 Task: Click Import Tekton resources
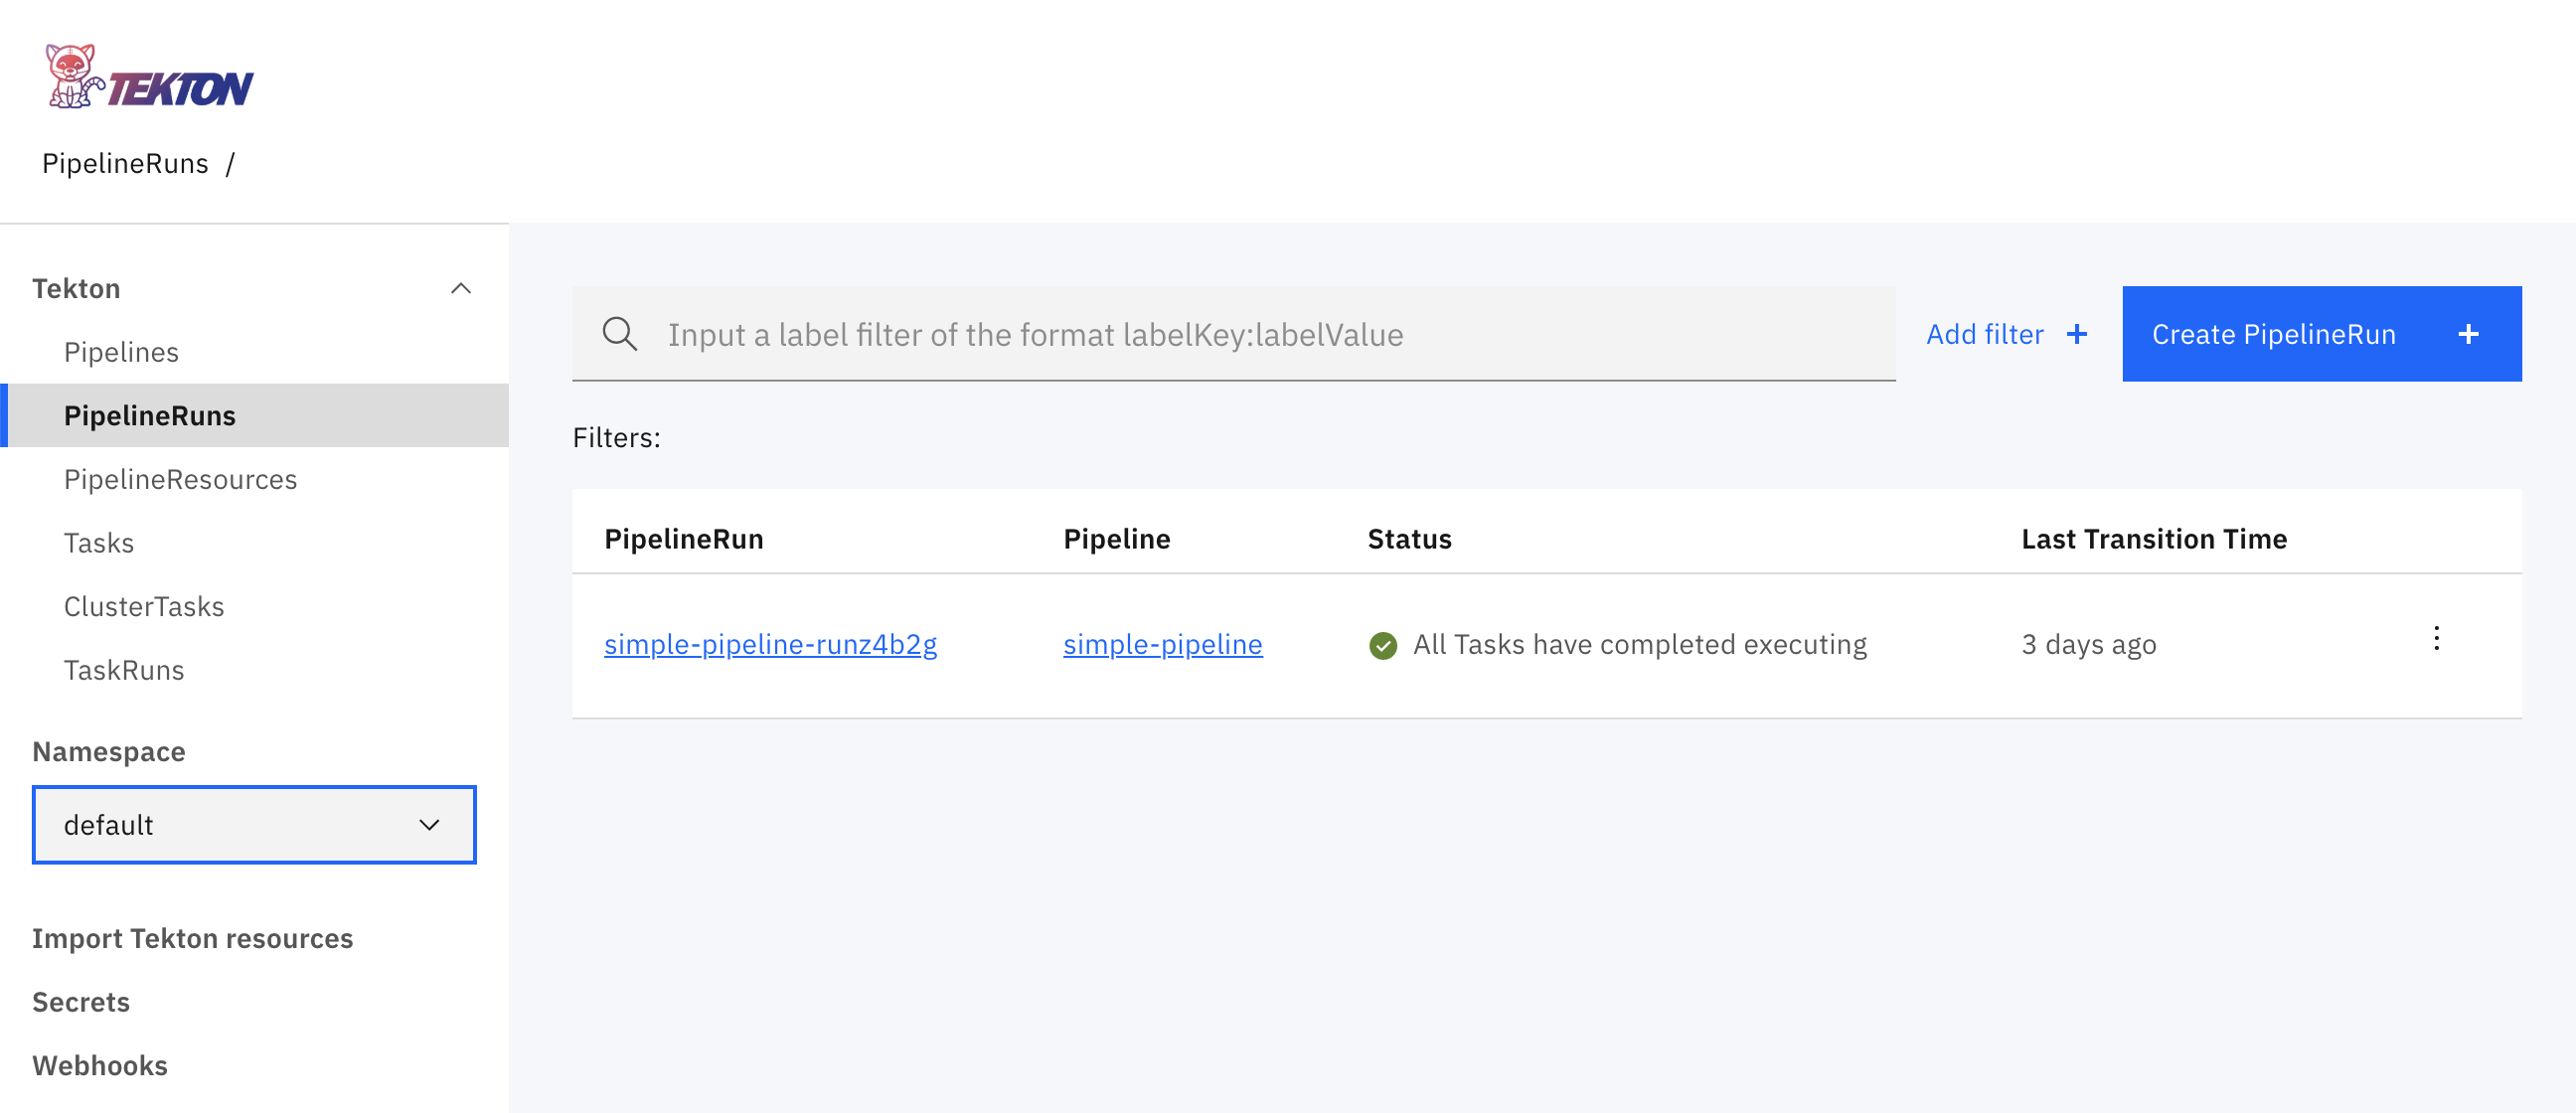192,938
